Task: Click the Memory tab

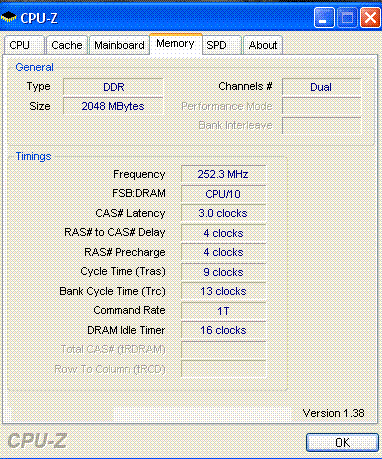Action: (x=175, y=44)
